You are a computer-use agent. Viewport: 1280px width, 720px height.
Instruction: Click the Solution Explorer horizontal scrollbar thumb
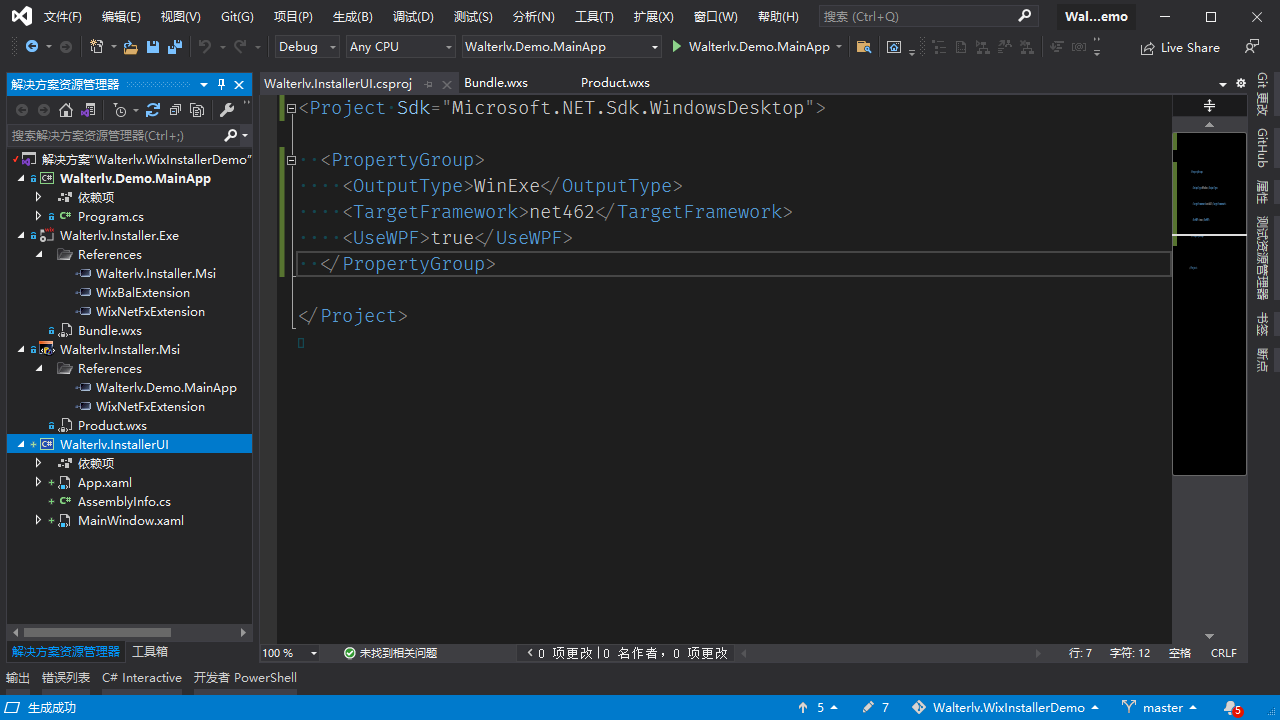click(97, 633)
